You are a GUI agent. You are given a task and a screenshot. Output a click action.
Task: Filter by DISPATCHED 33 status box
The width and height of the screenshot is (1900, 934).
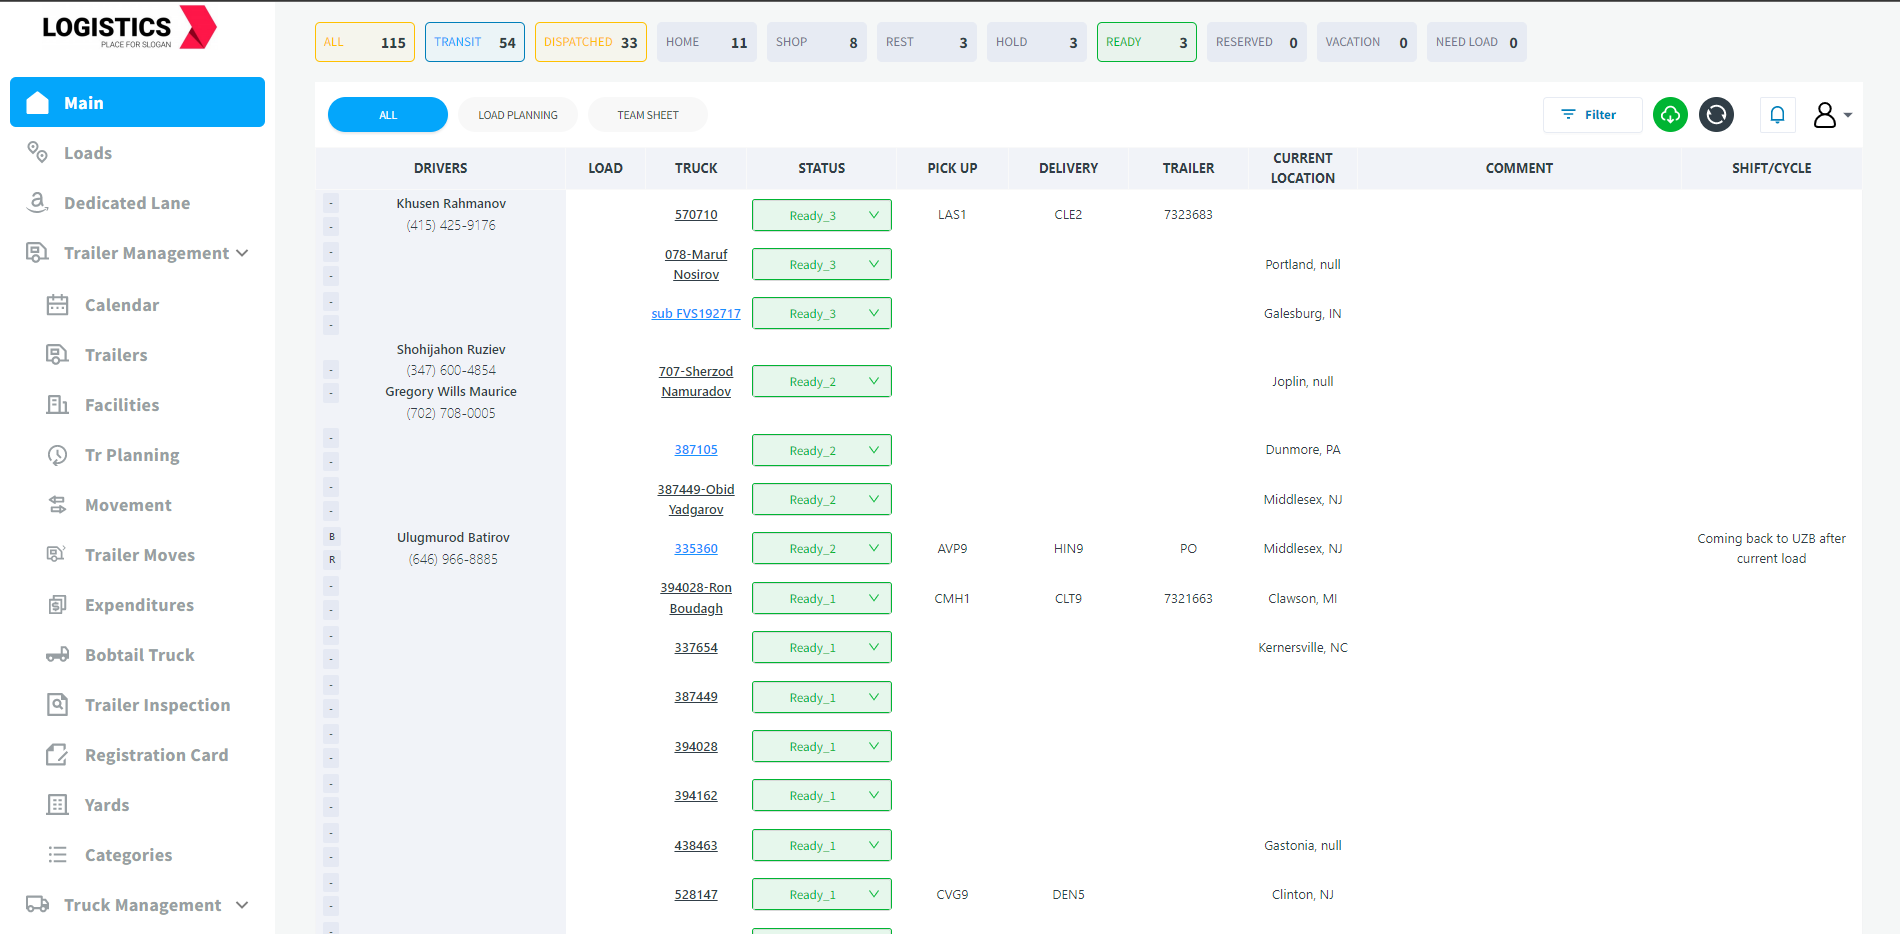(591, 42)
